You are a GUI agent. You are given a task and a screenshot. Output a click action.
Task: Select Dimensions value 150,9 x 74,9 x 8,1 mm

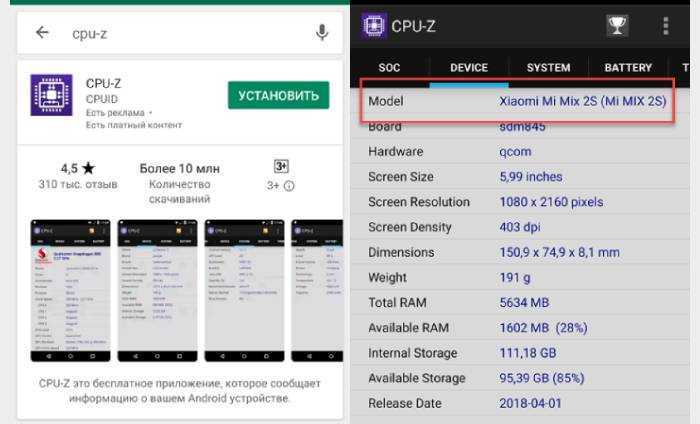point(559,253)
